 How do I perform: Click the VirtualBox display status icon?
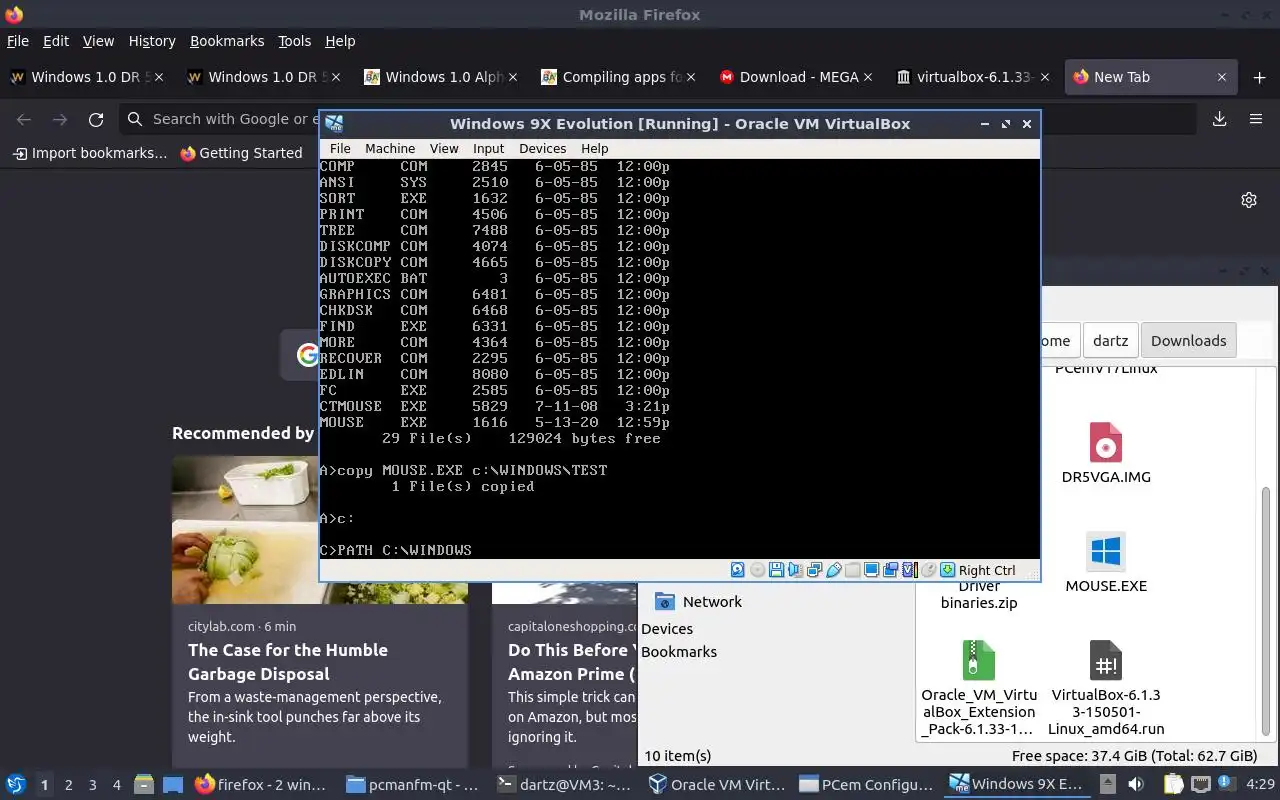871,570
